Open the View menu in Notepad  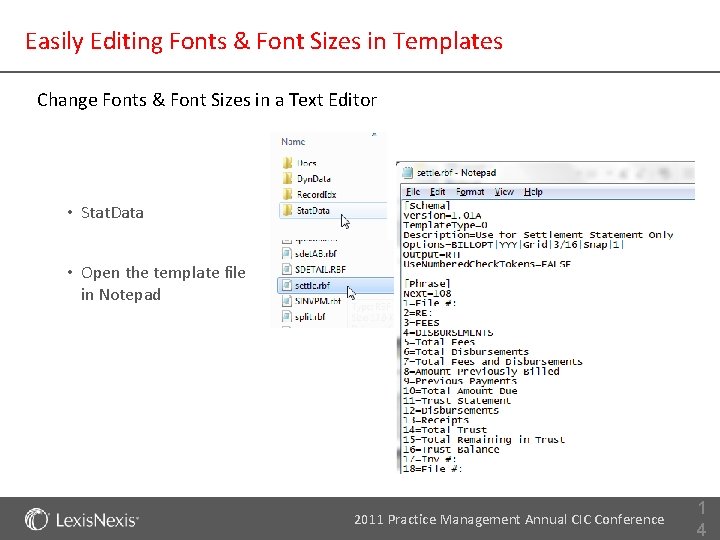504,191
